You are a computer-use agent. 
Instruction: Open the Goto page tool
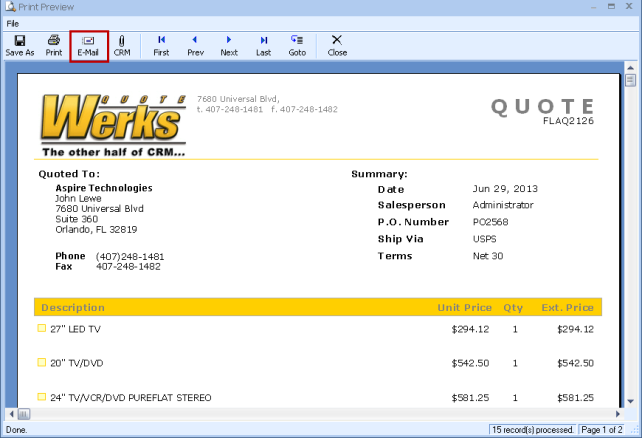pos(297,45)
